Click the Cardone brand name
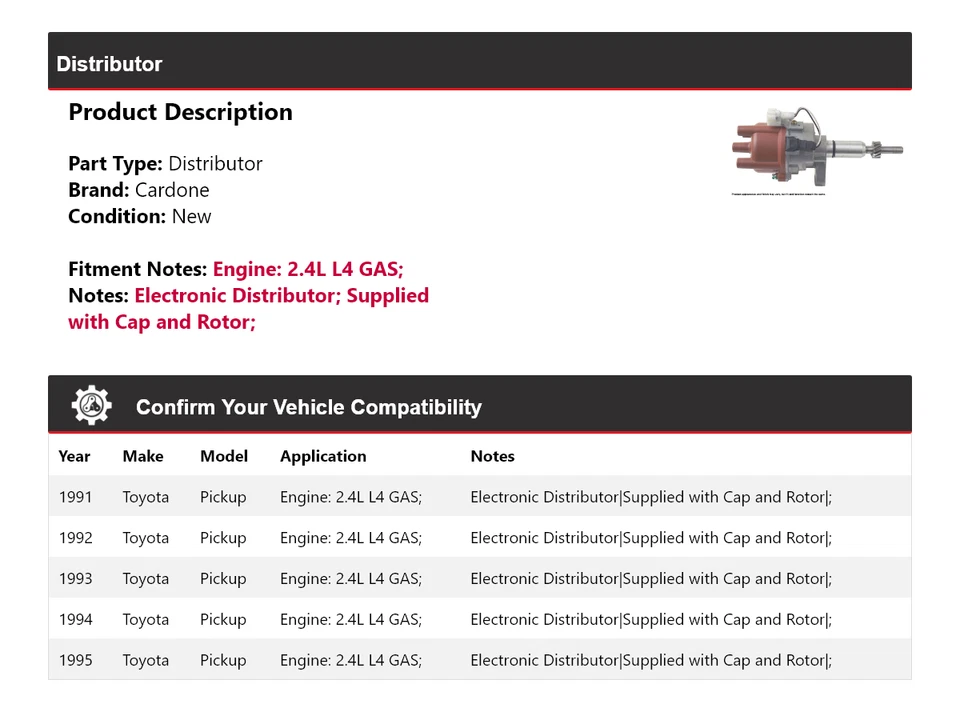Viewport: 960px width, 712px height. (x=172, y=190)
